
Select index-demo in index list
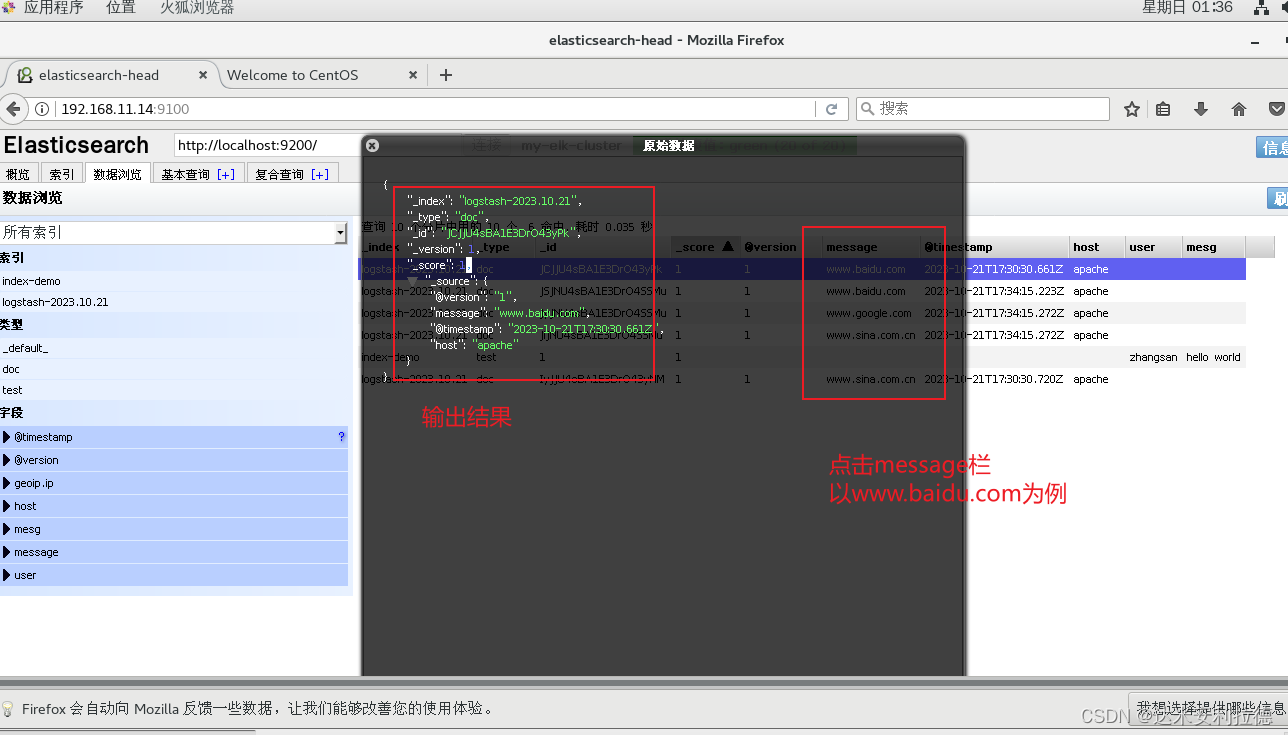pos(31,281)
